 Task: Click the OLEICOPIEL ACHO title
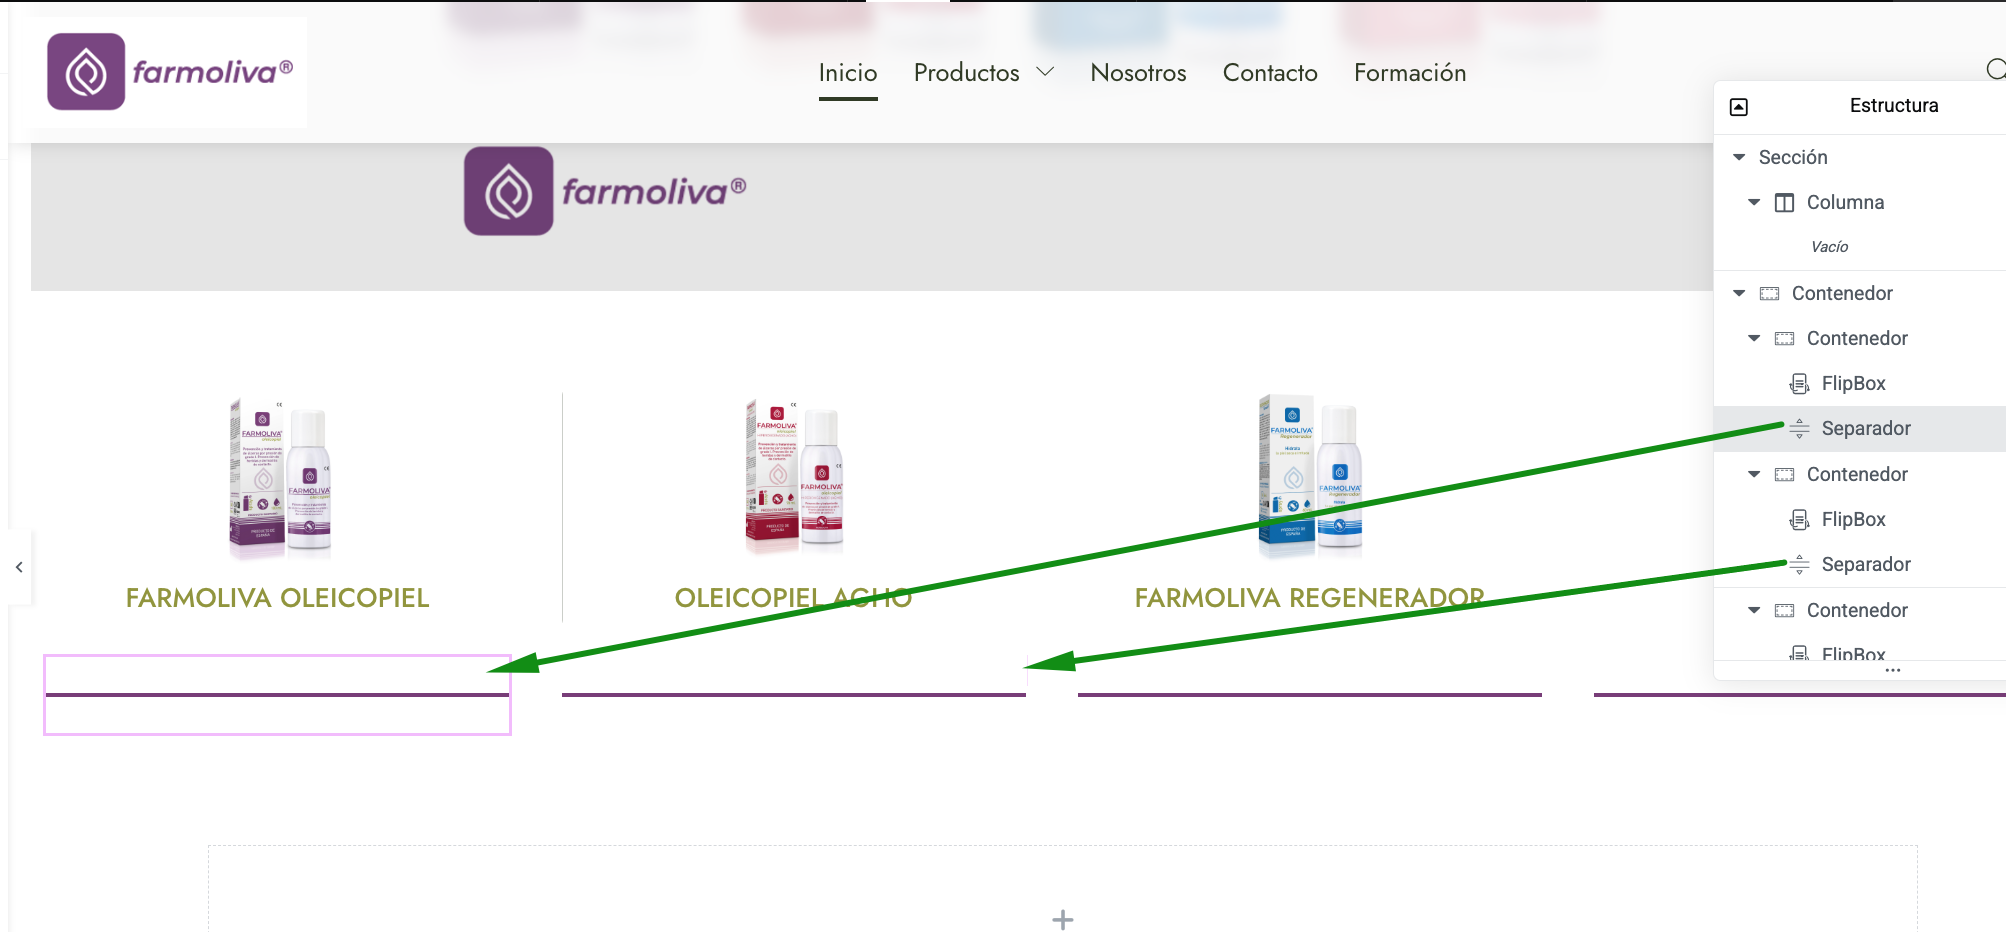tap(793, 598)
